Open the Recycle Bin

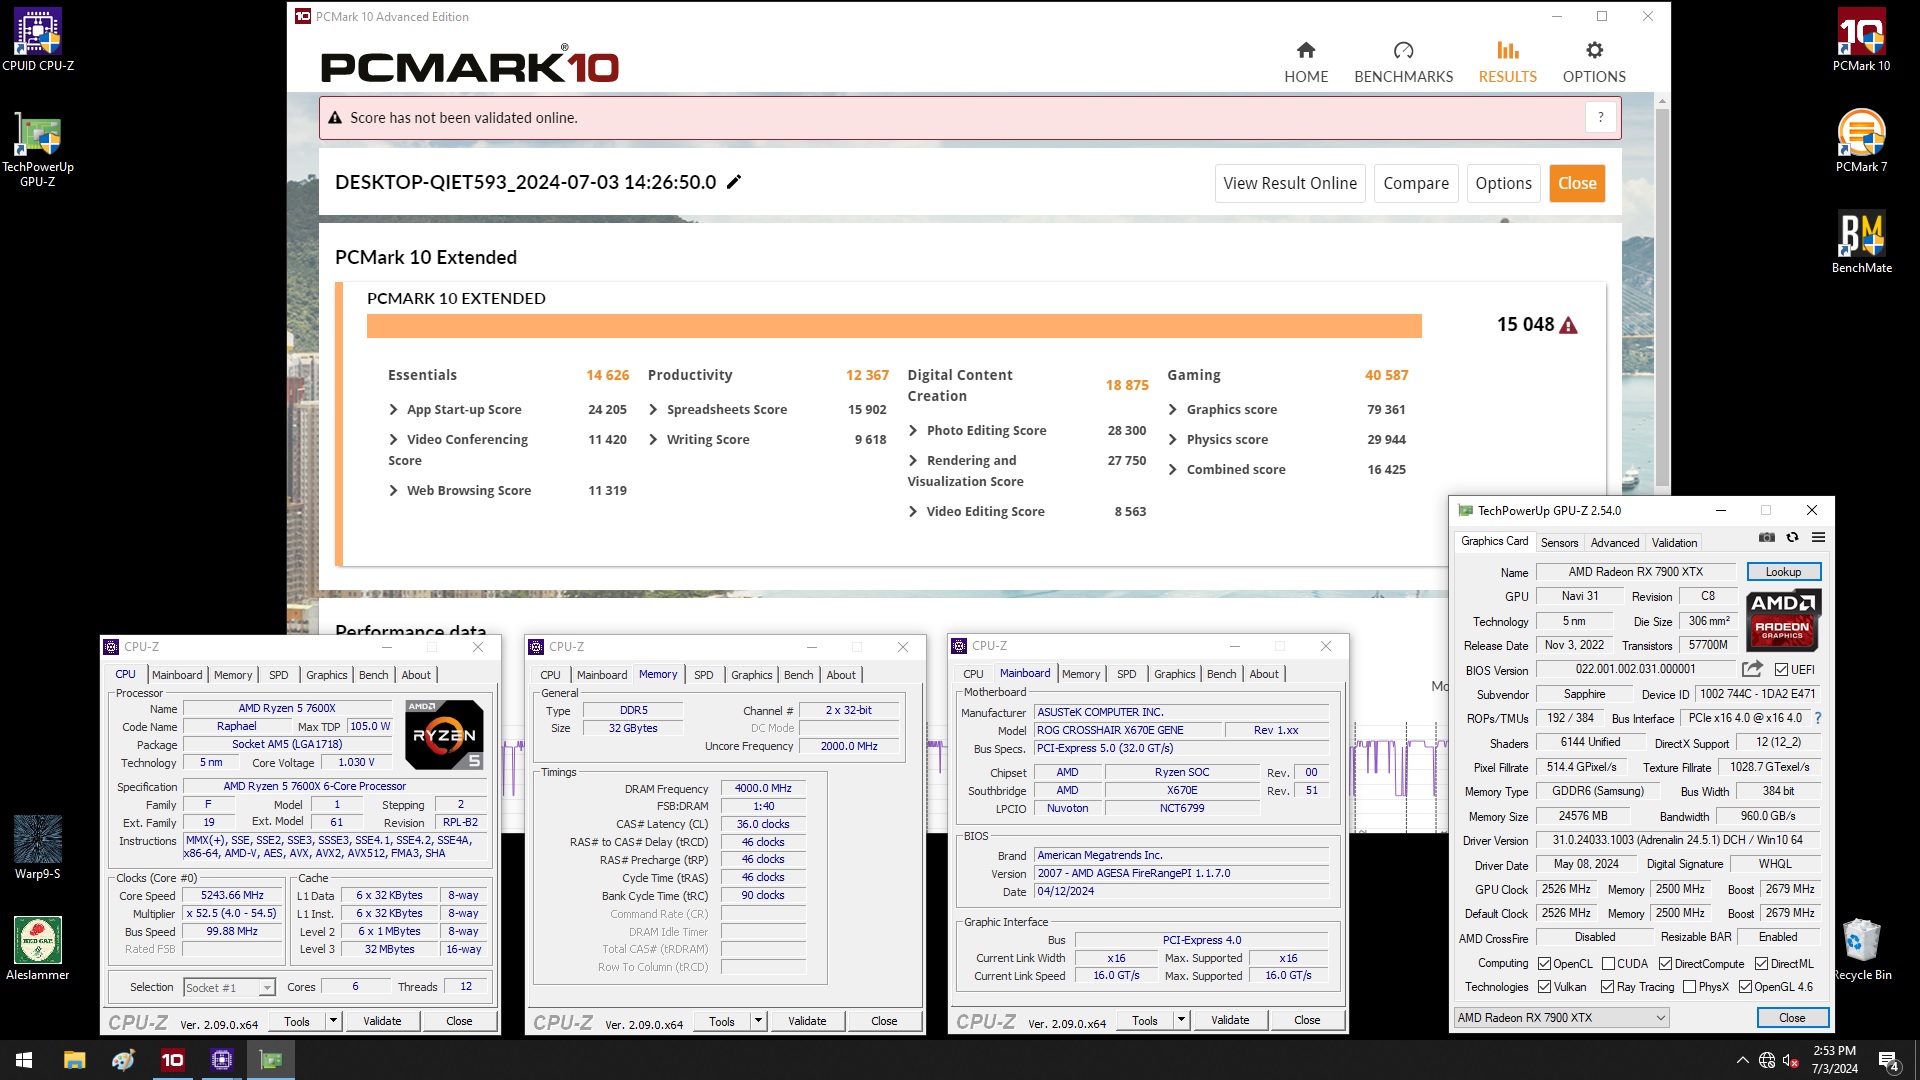(x=1861, y=948)
